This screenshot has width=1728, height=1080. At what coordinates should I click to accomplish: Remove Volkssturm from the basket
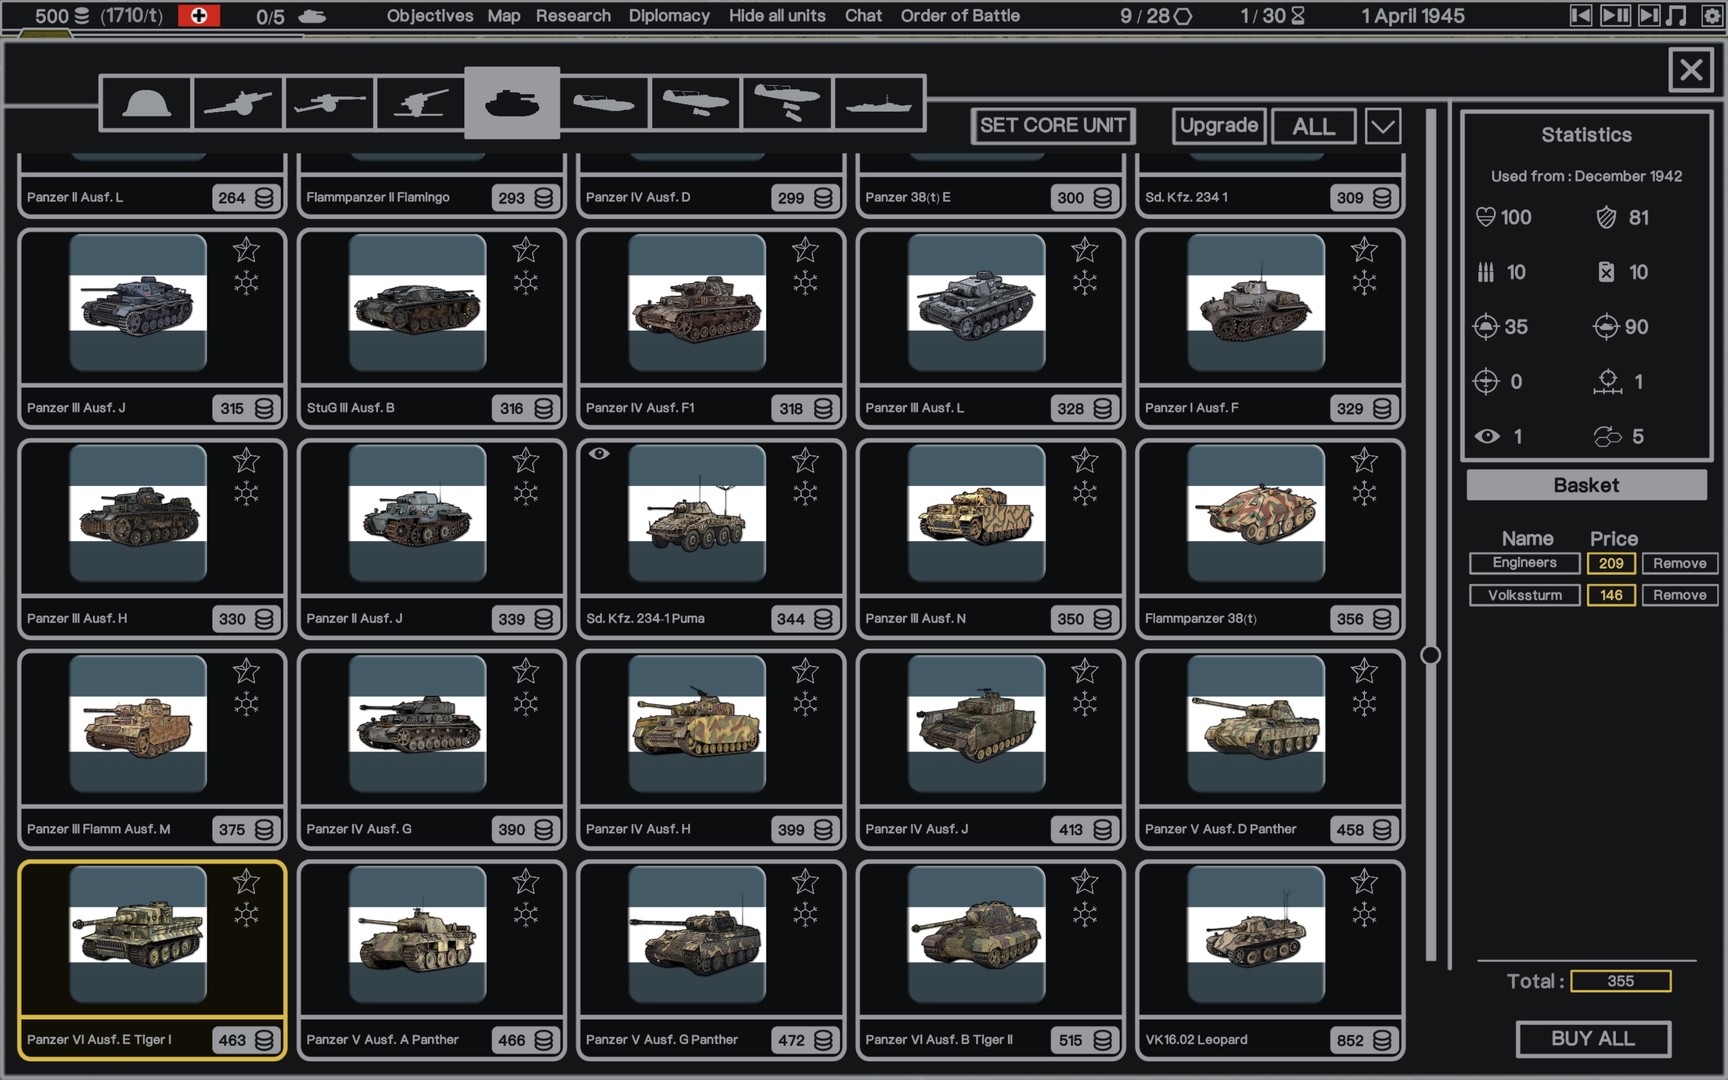[1679, 595]
